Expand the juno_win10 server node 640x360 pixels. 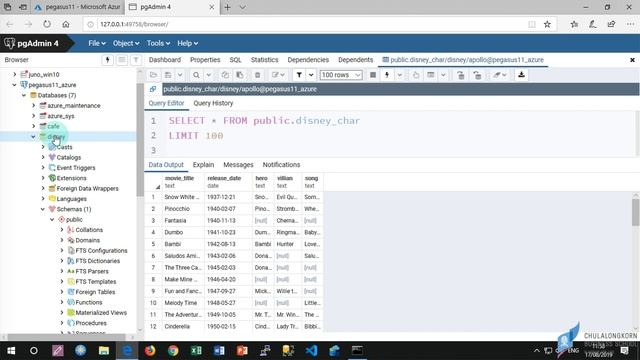pos(15,74)
